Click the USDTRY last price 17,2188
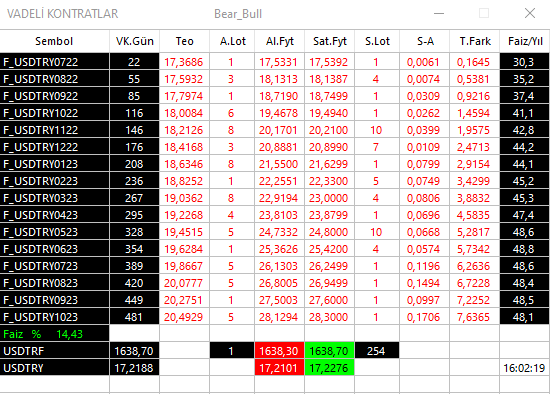552x394 pixels. [134, 368]
